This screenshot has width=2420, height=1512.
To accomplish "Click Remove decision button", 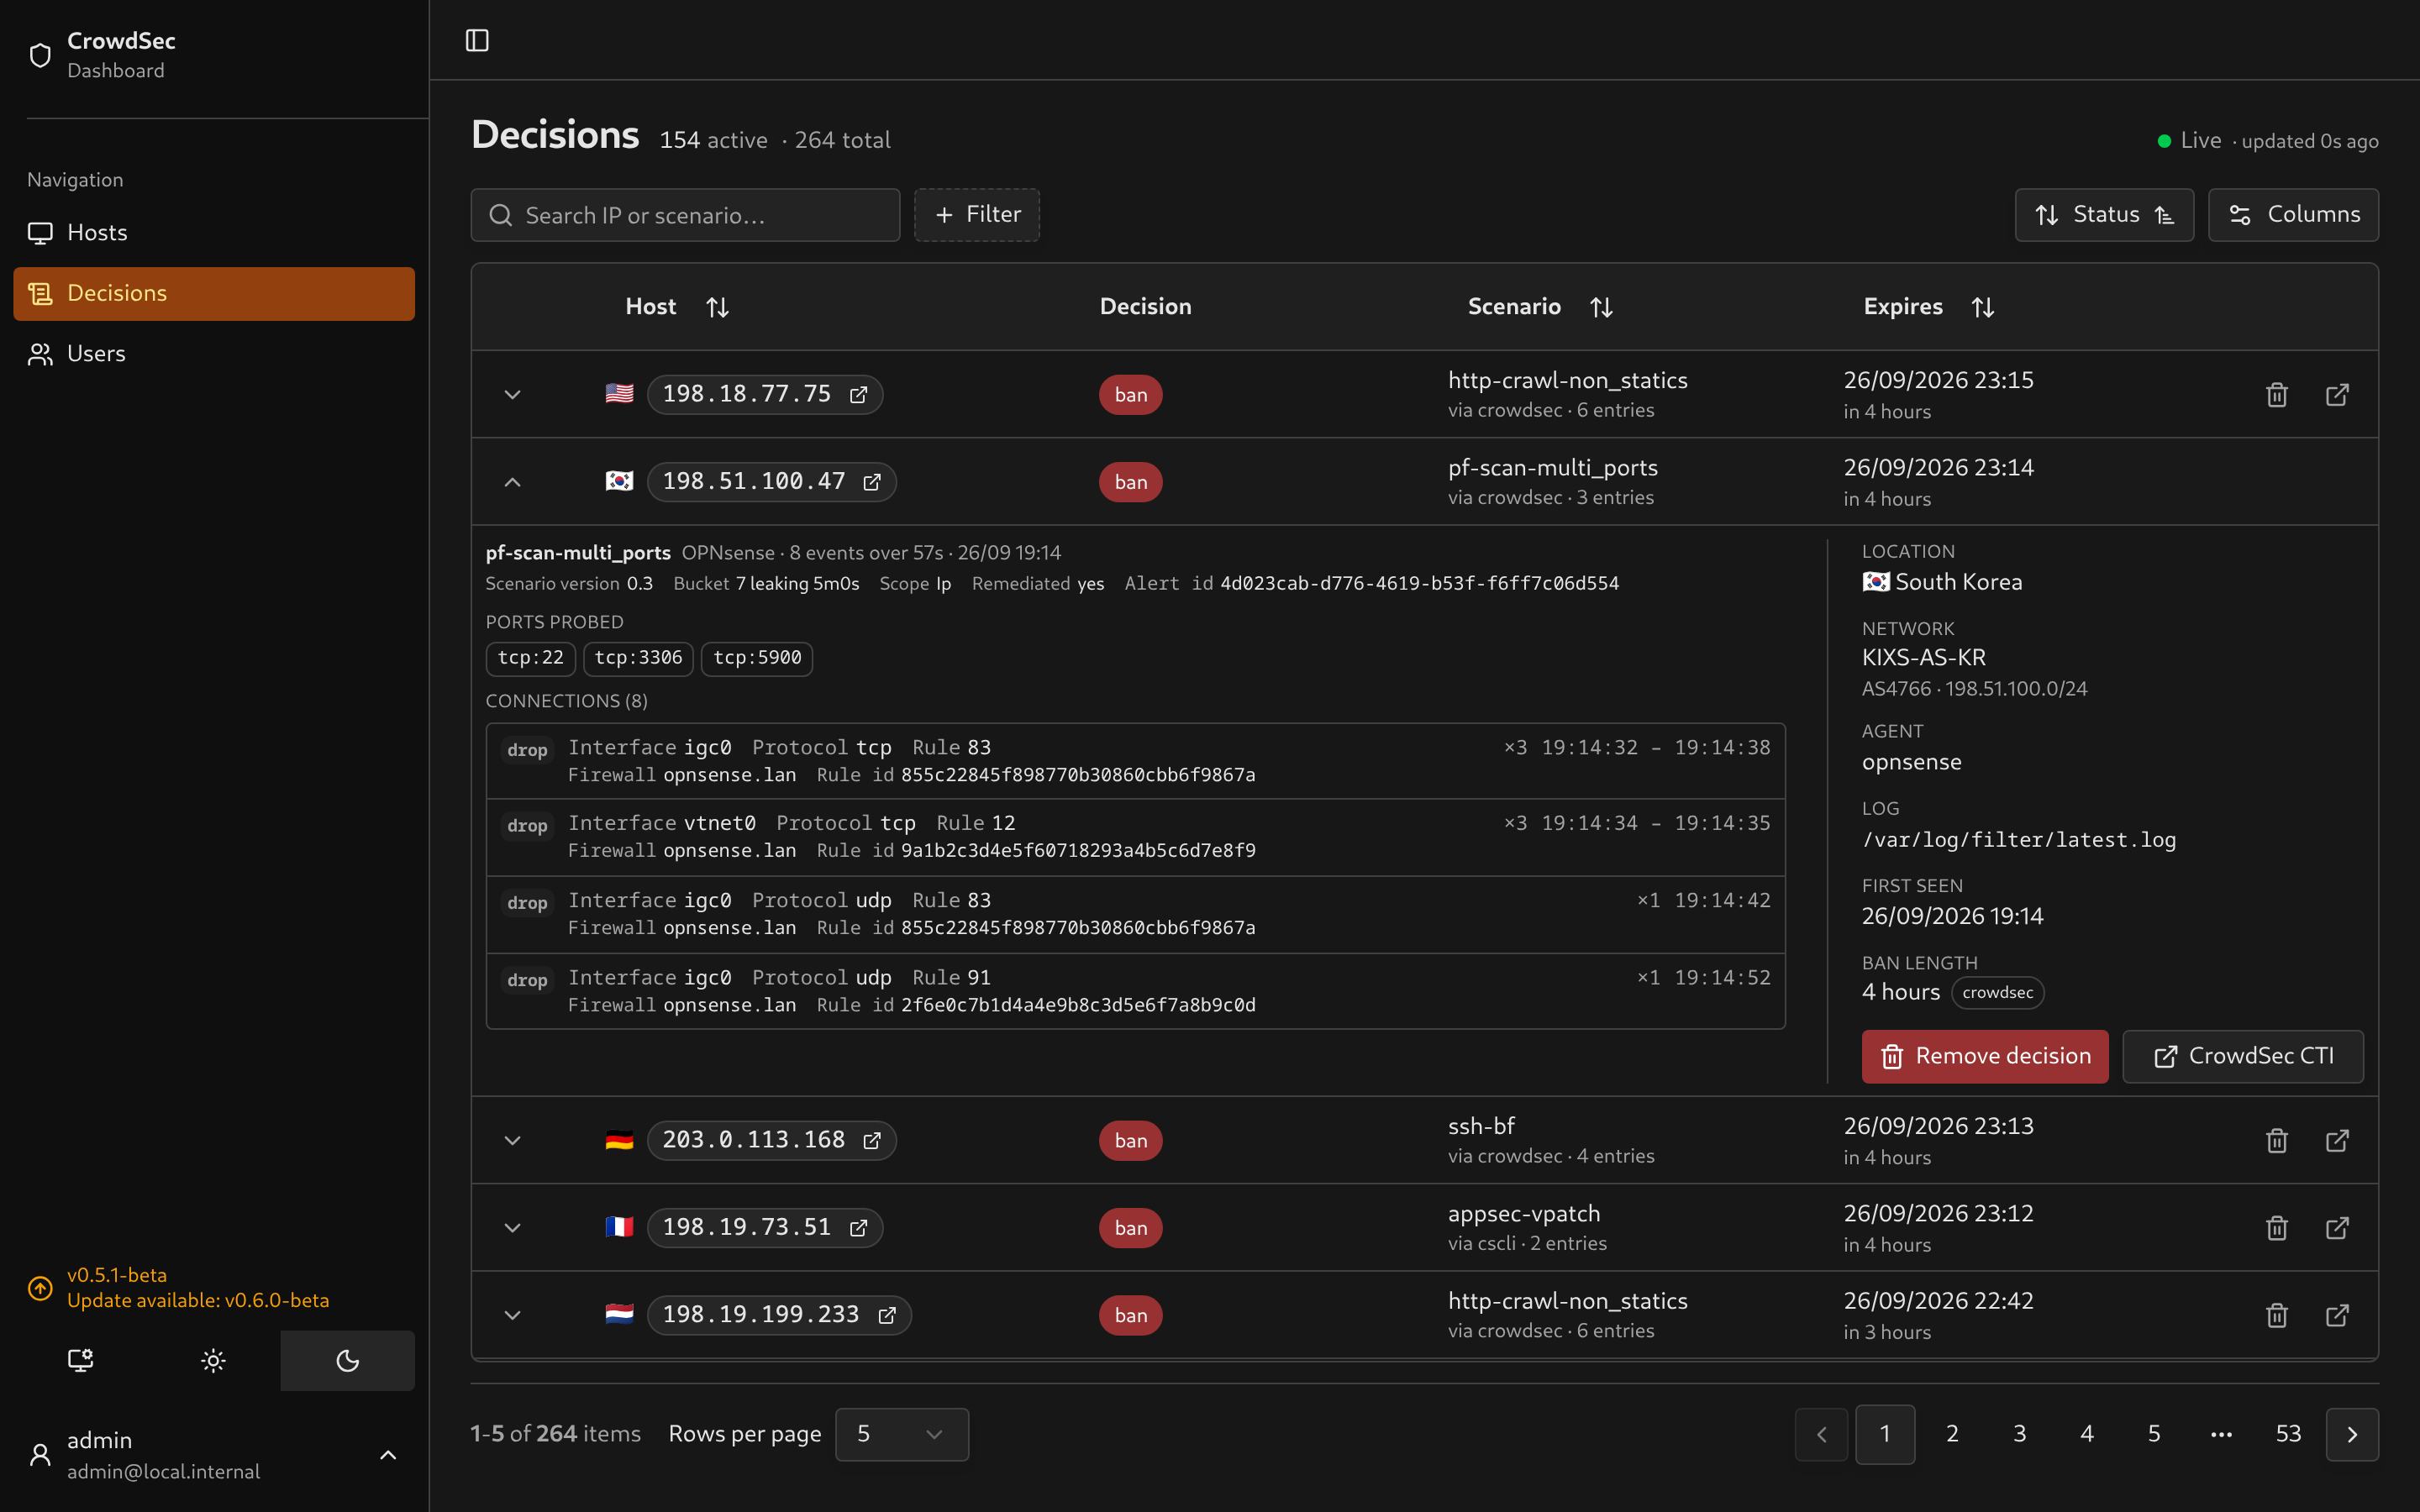I will pyautogui.click(x=1984, y=1056).
